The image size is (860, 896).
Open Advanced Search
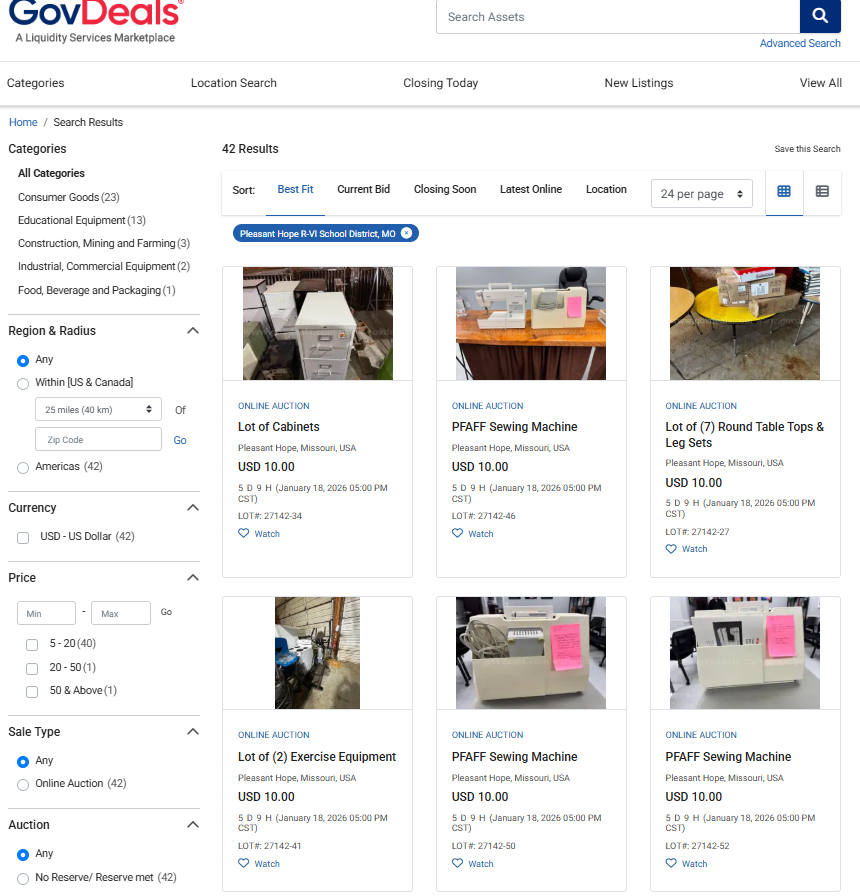pos(800,43)
